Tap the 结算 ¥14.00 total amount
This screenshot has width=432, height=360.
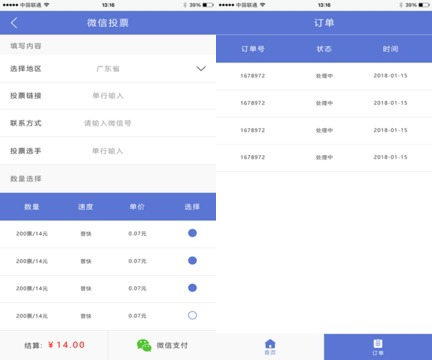tap(54, 345)
